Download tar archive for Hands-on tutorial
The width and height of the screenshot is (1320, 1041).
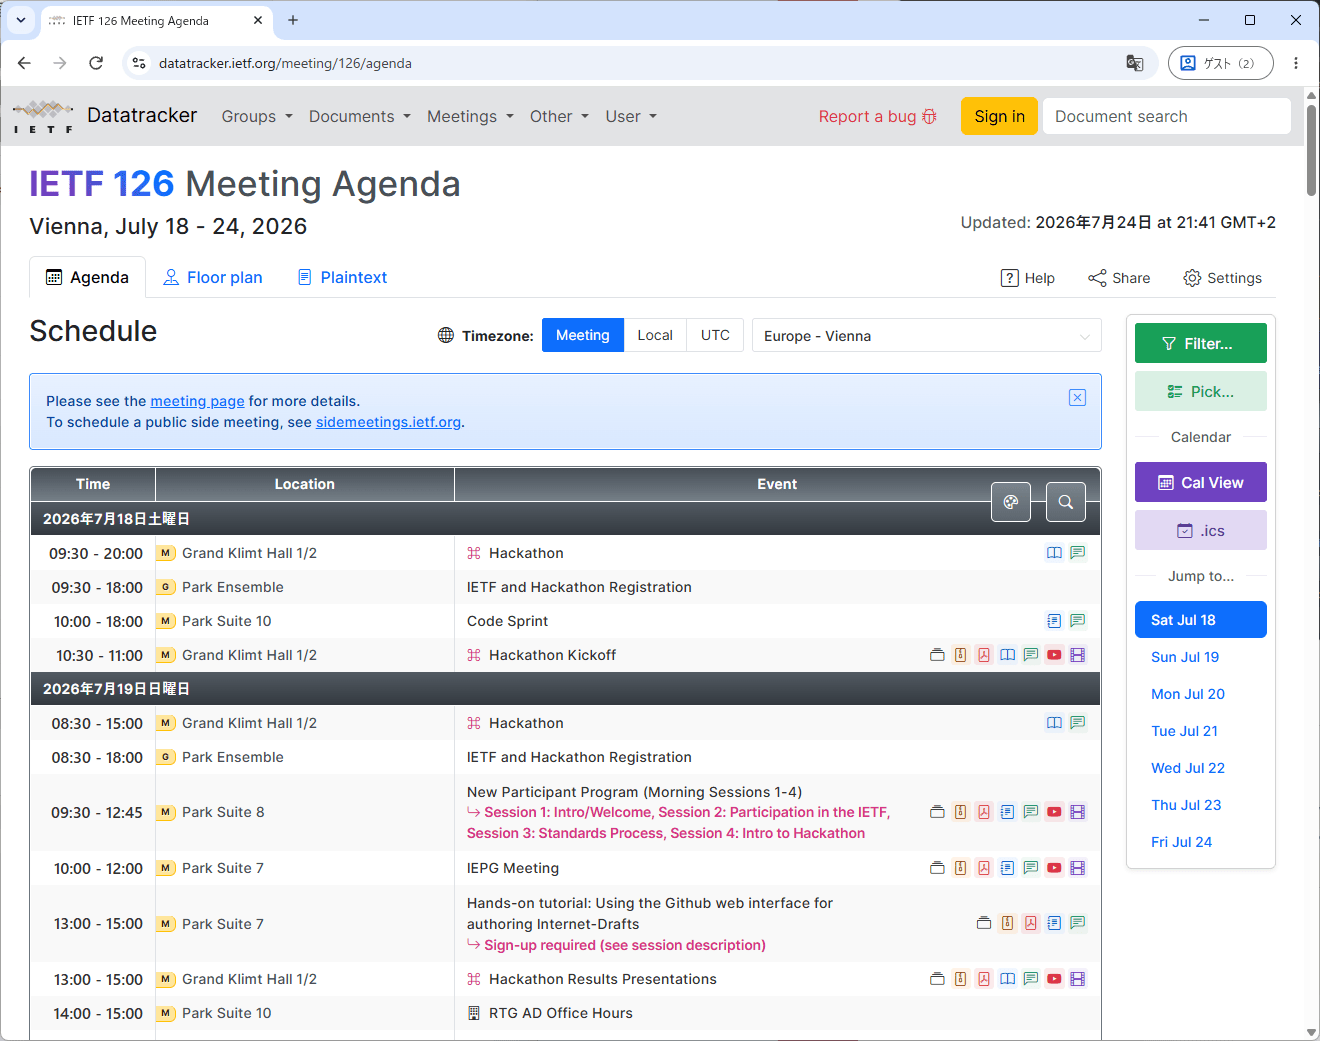point(1008,923)
